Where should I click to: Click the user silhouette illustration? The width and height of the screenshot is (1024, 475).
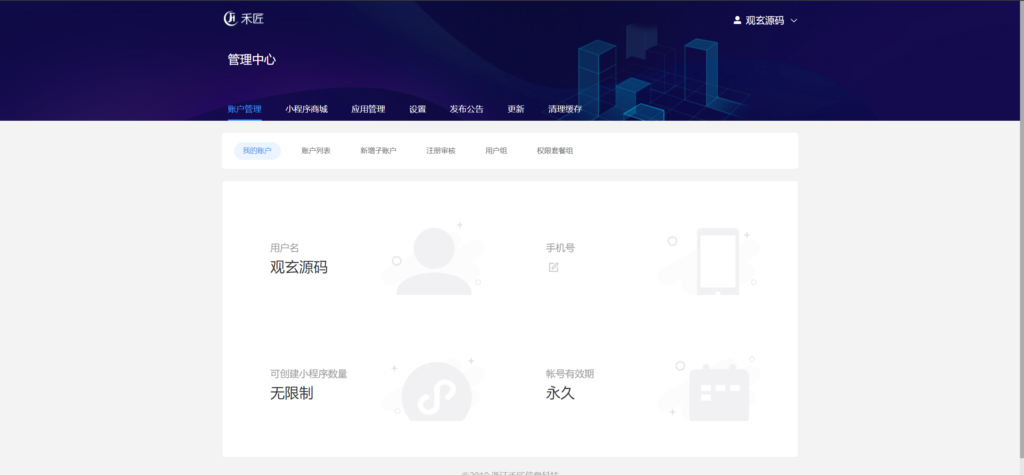point(433,261)
